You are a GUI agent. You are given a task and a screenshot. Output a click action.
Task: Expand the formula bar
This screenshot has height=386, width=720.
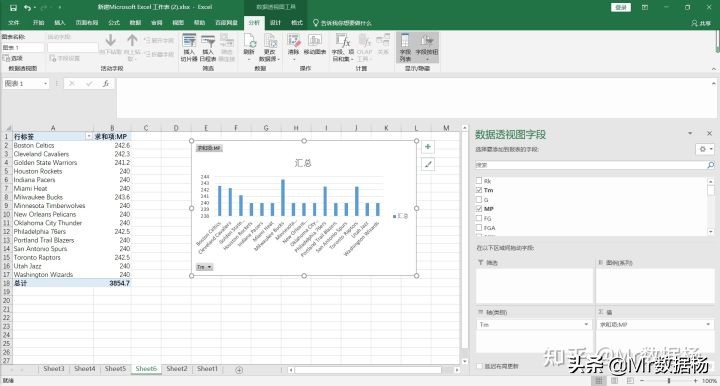(714, 84)
